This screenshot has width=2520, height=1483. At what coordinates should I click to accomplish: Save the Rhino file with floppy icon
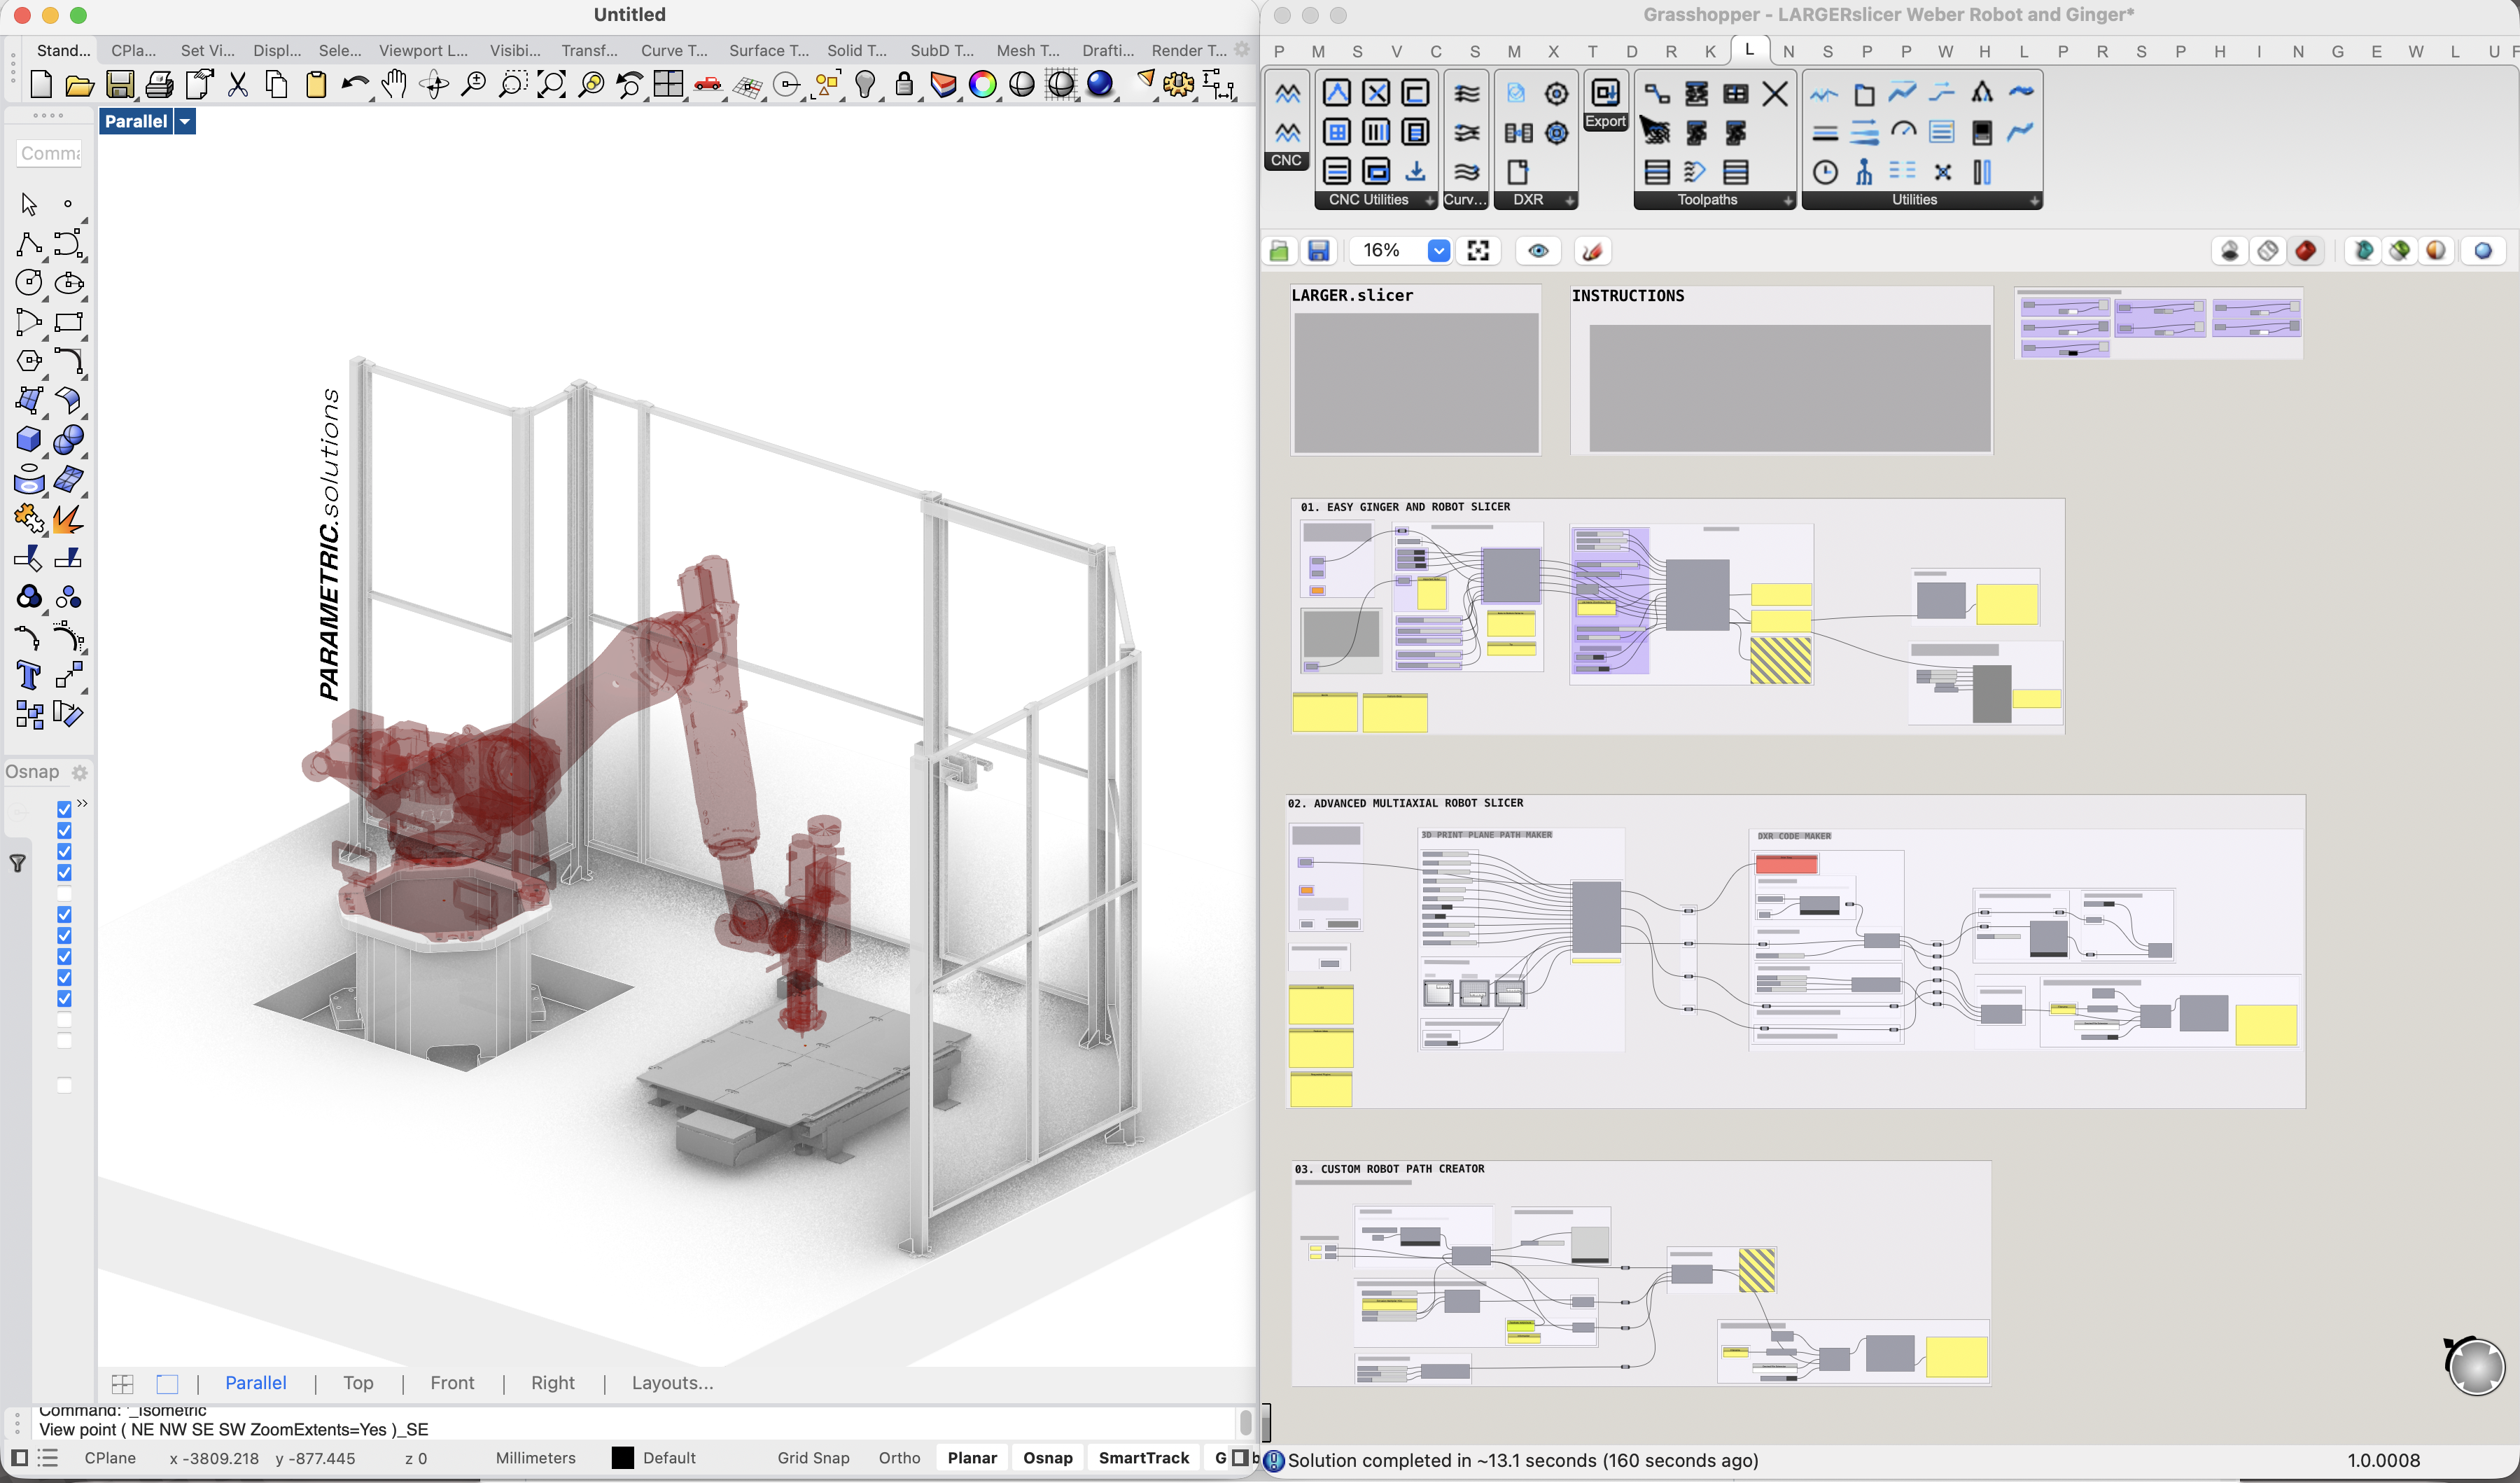coord(120,86)
